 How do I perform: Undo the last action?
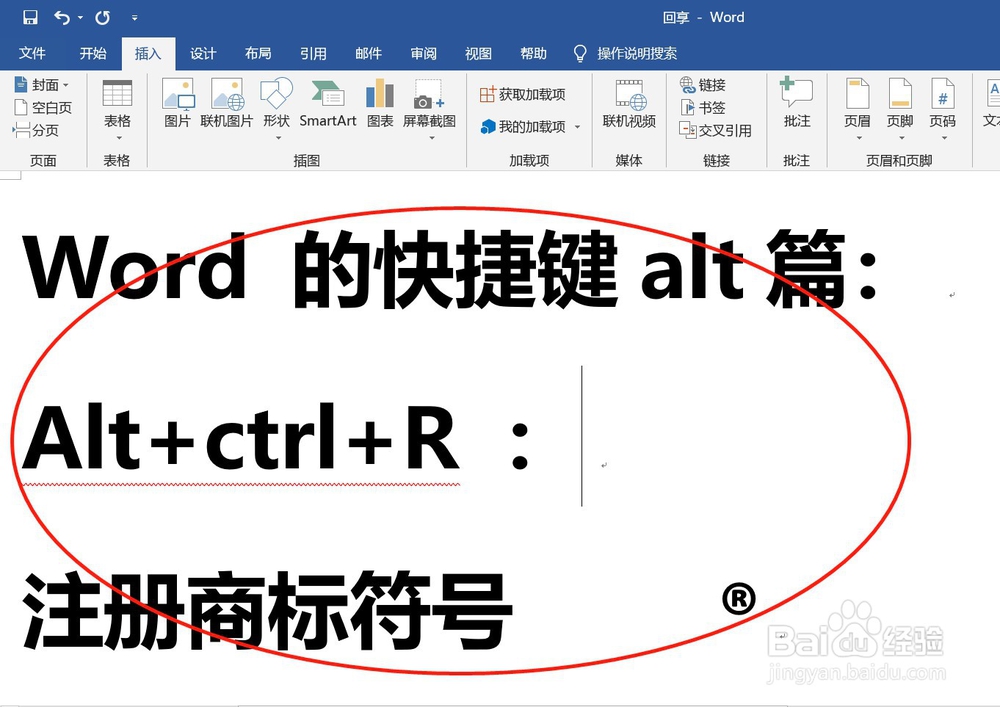(62, 17)
